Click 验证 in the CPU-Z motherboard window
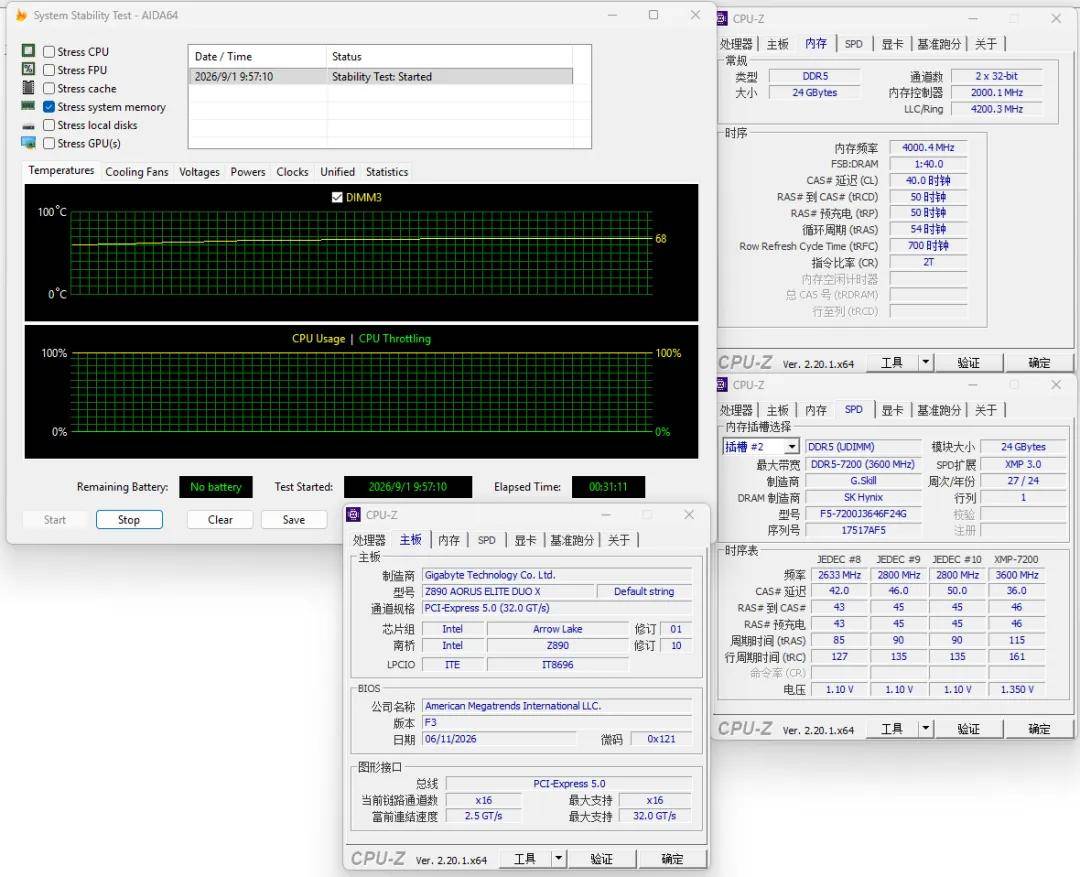1080x877 pixels. (x=601, y=858)
